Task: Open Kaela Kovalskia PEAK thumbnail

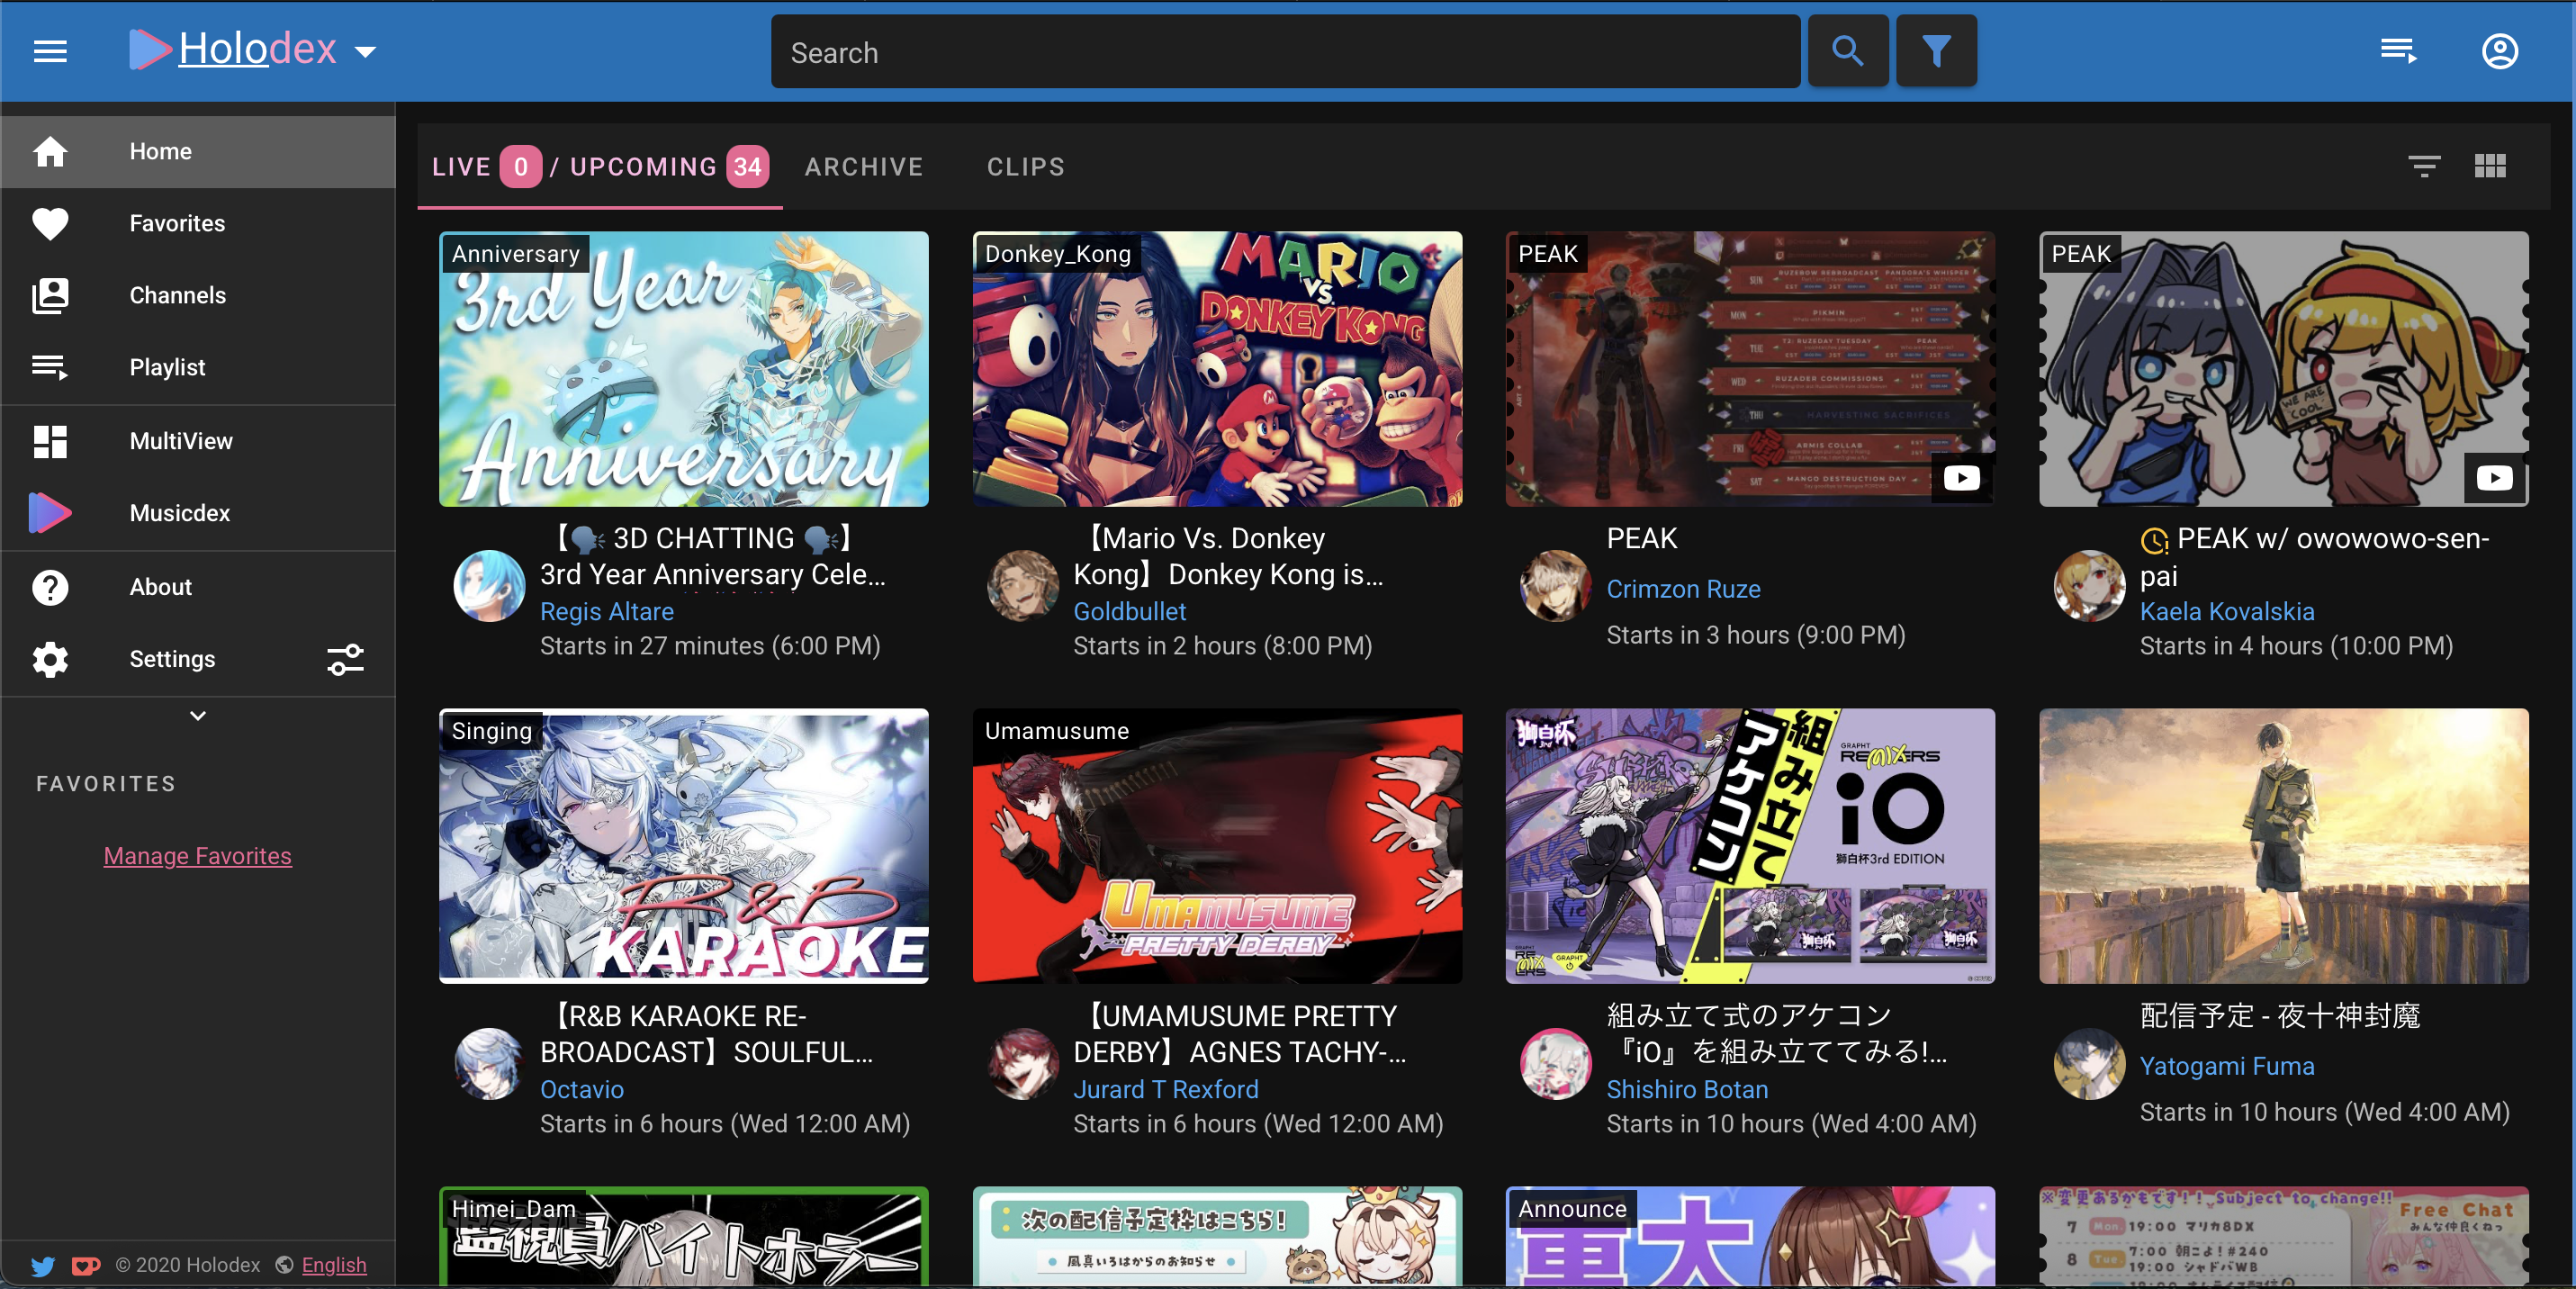Action: pos(2284,369)
